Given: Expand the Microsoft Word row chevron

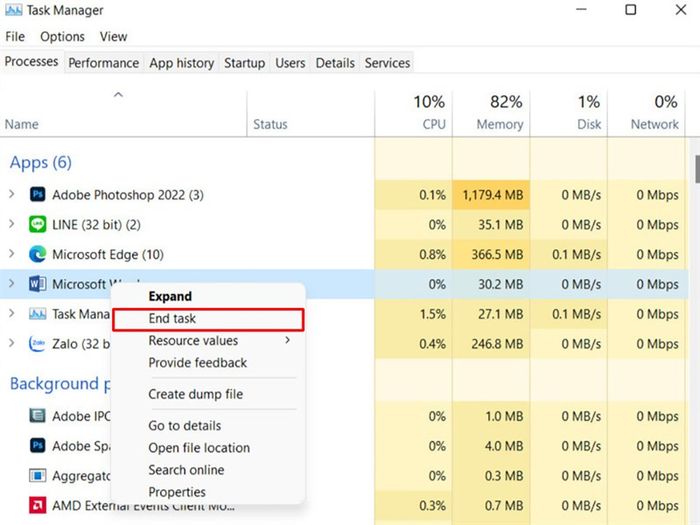Looking at the screenshot, I should pyautogui.click(x=12, y=283).
